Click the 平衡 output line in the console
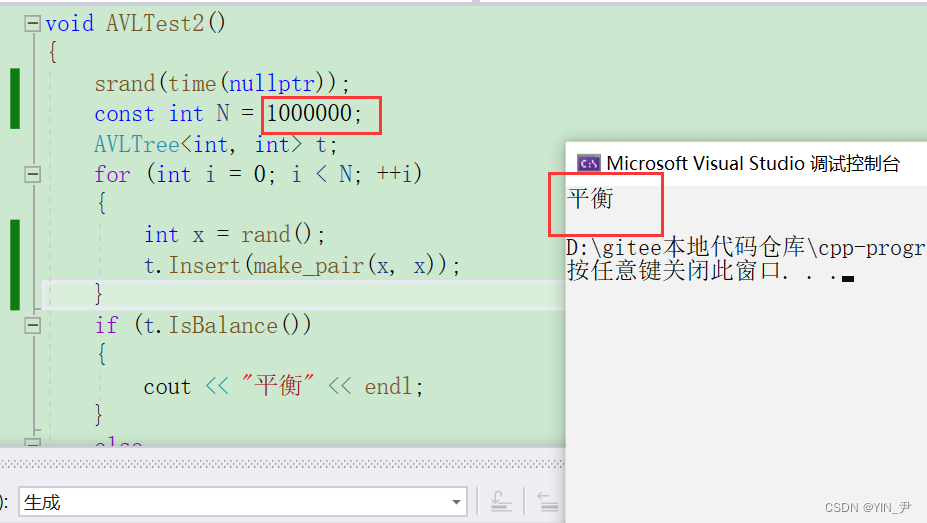The width and height of the screenshot is (927, 523). [x=590, y=199]
